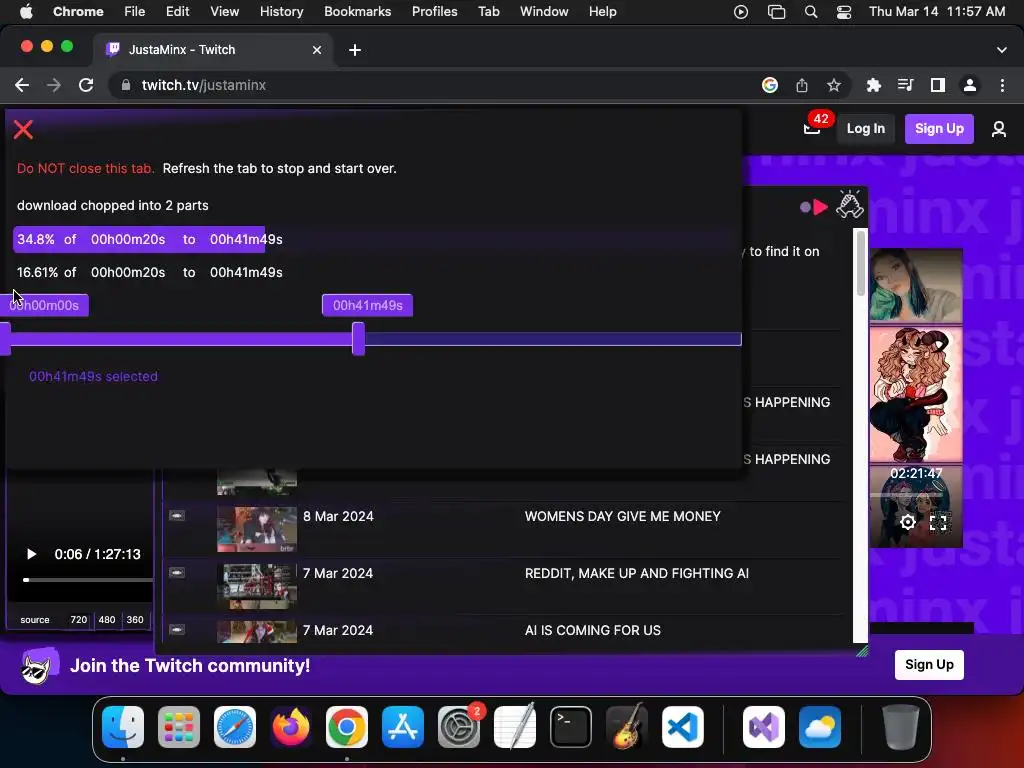Click the address bar URL twitch.tv/justaminx
1024x768 pixels.
(x=204, y=85)
